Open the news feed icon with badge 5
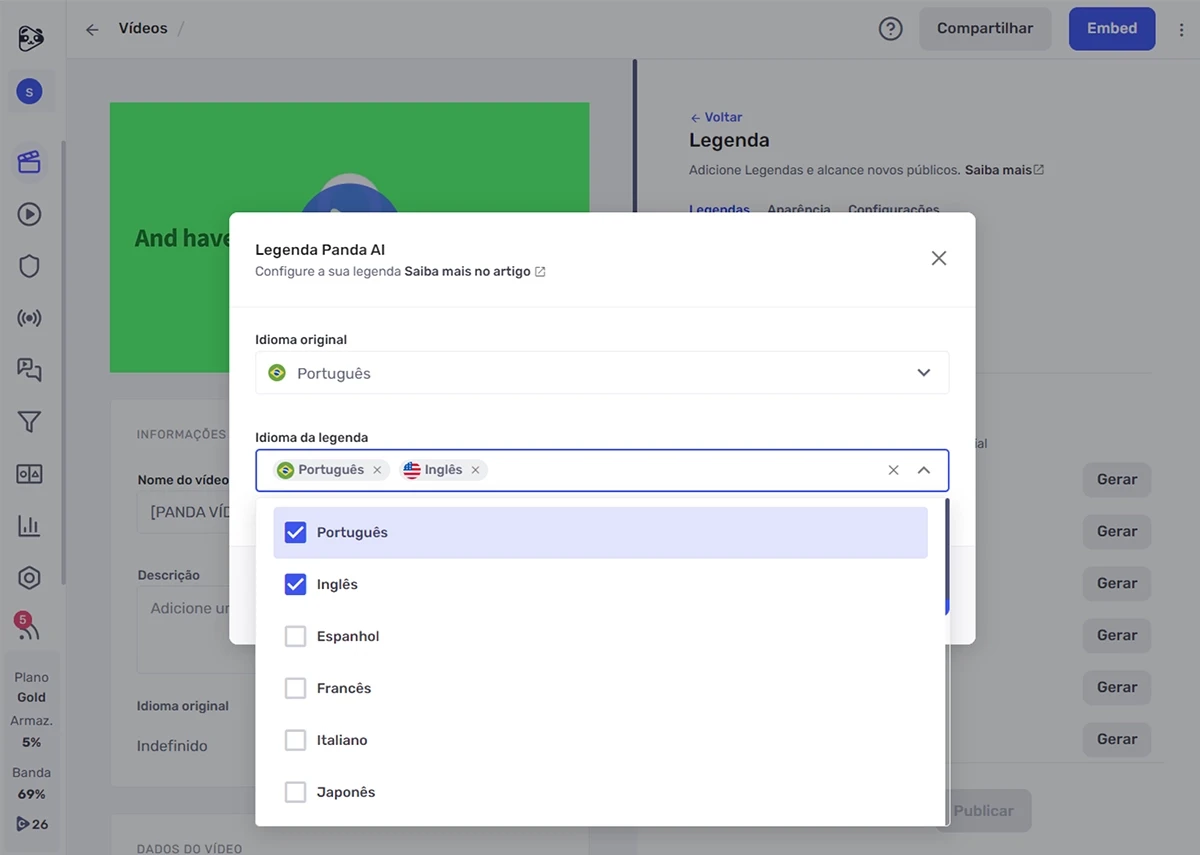Image resolution: width=1200 pixels, height=855 pixels. (x=28, y=628)
